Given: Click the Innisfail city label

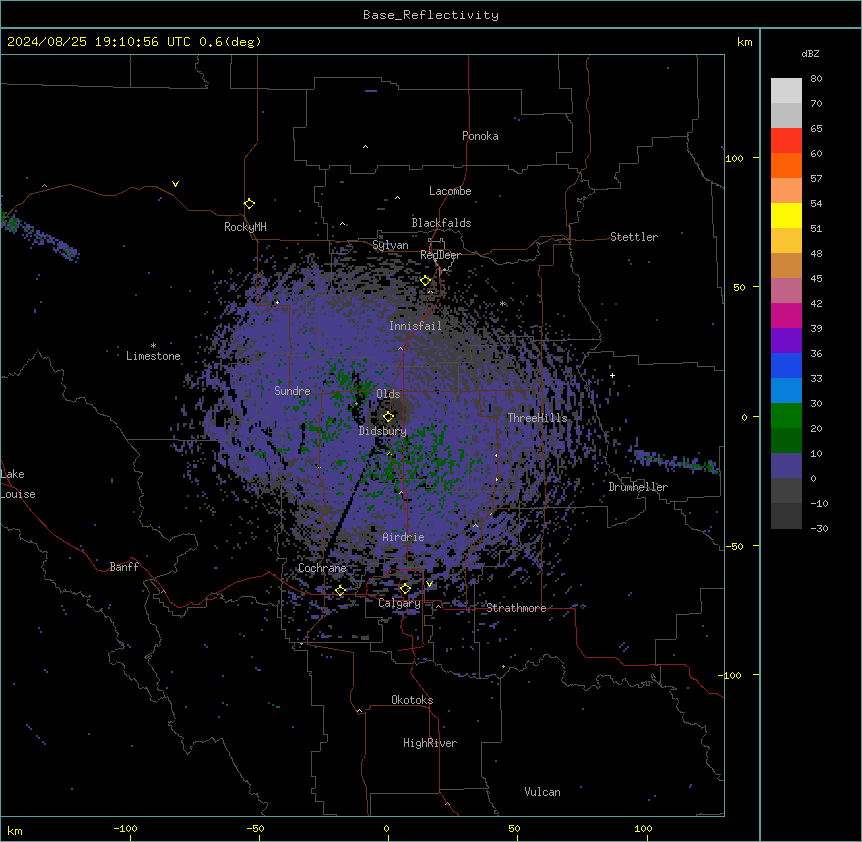Looking at the screenshot, I should click(415, 326).
